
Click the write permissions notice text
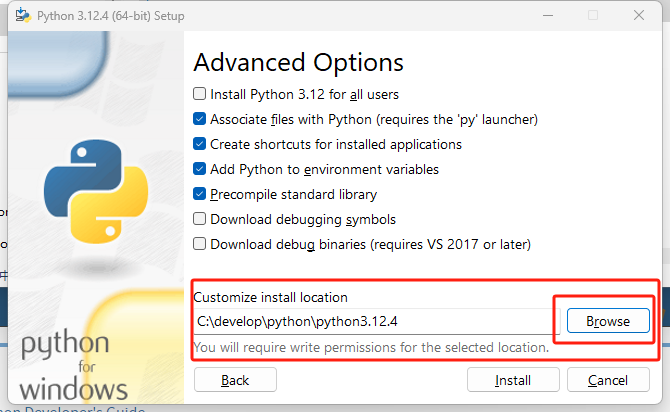click(371, 348)
